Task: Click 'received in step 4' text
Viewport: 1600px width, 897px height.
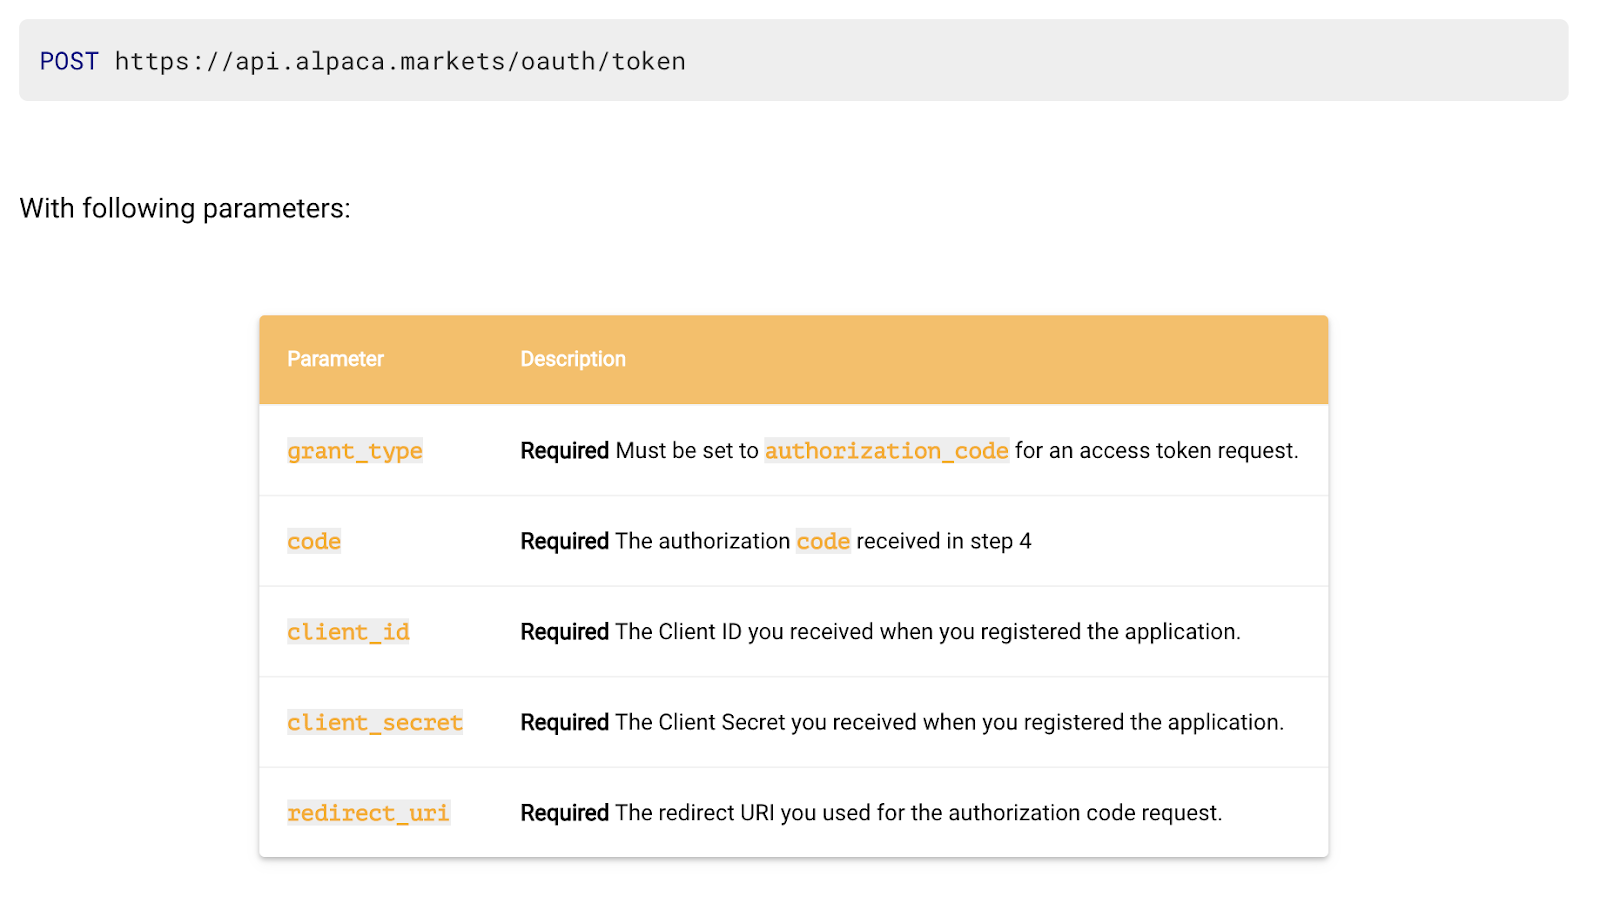Action: (x=944, y=541)
